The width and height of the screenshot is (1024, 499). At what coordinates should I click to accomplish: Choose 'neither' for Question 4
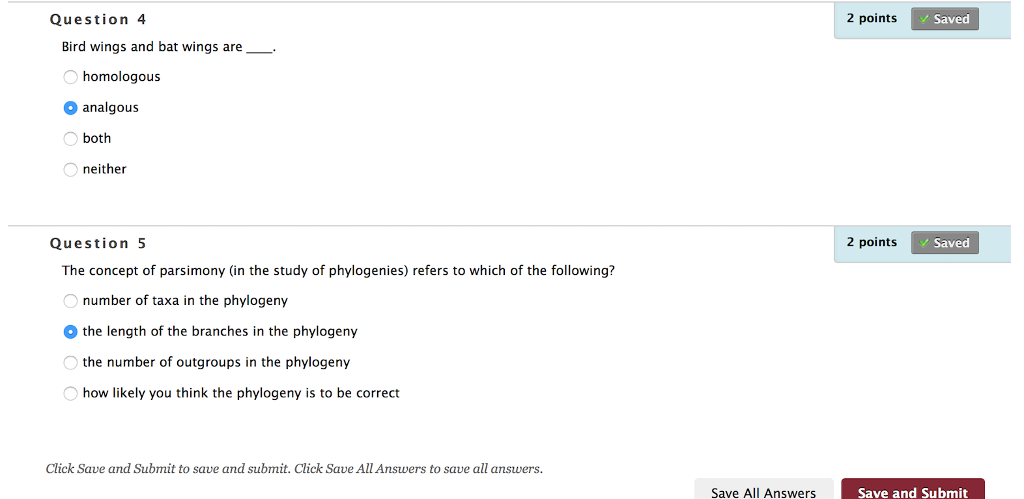click(x=70, y=170)
